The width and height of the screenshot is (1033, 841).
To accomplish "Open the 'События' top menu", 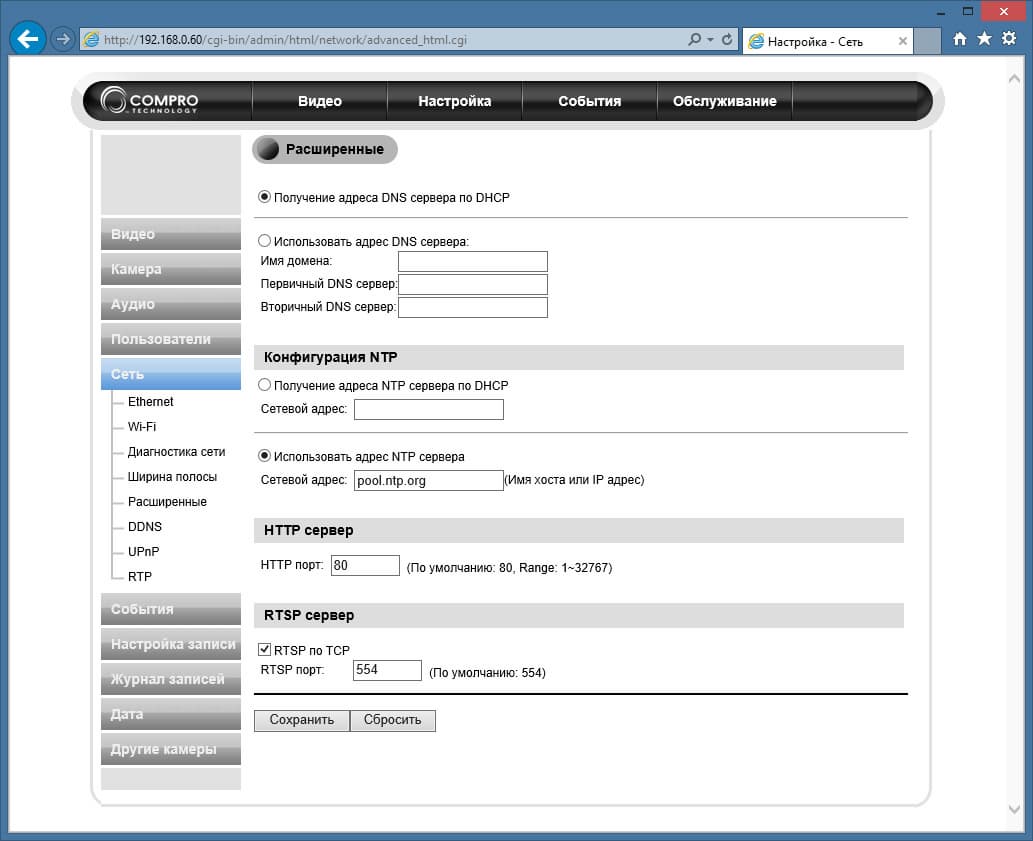I will click(590, 101).
